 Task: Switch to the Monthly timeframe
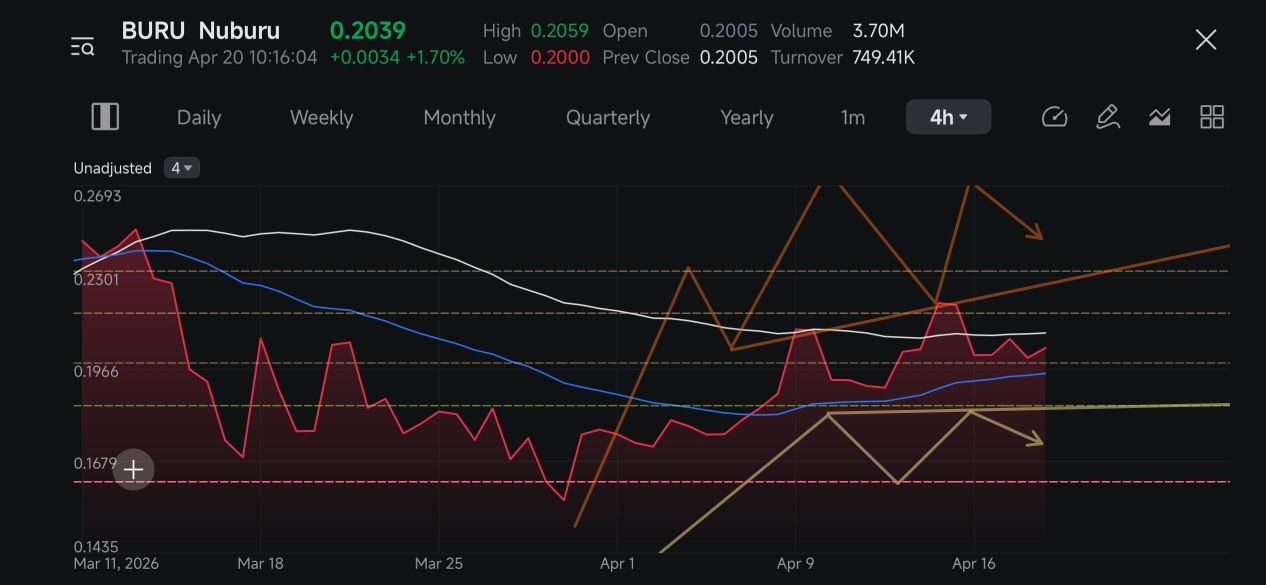(459, 117)
